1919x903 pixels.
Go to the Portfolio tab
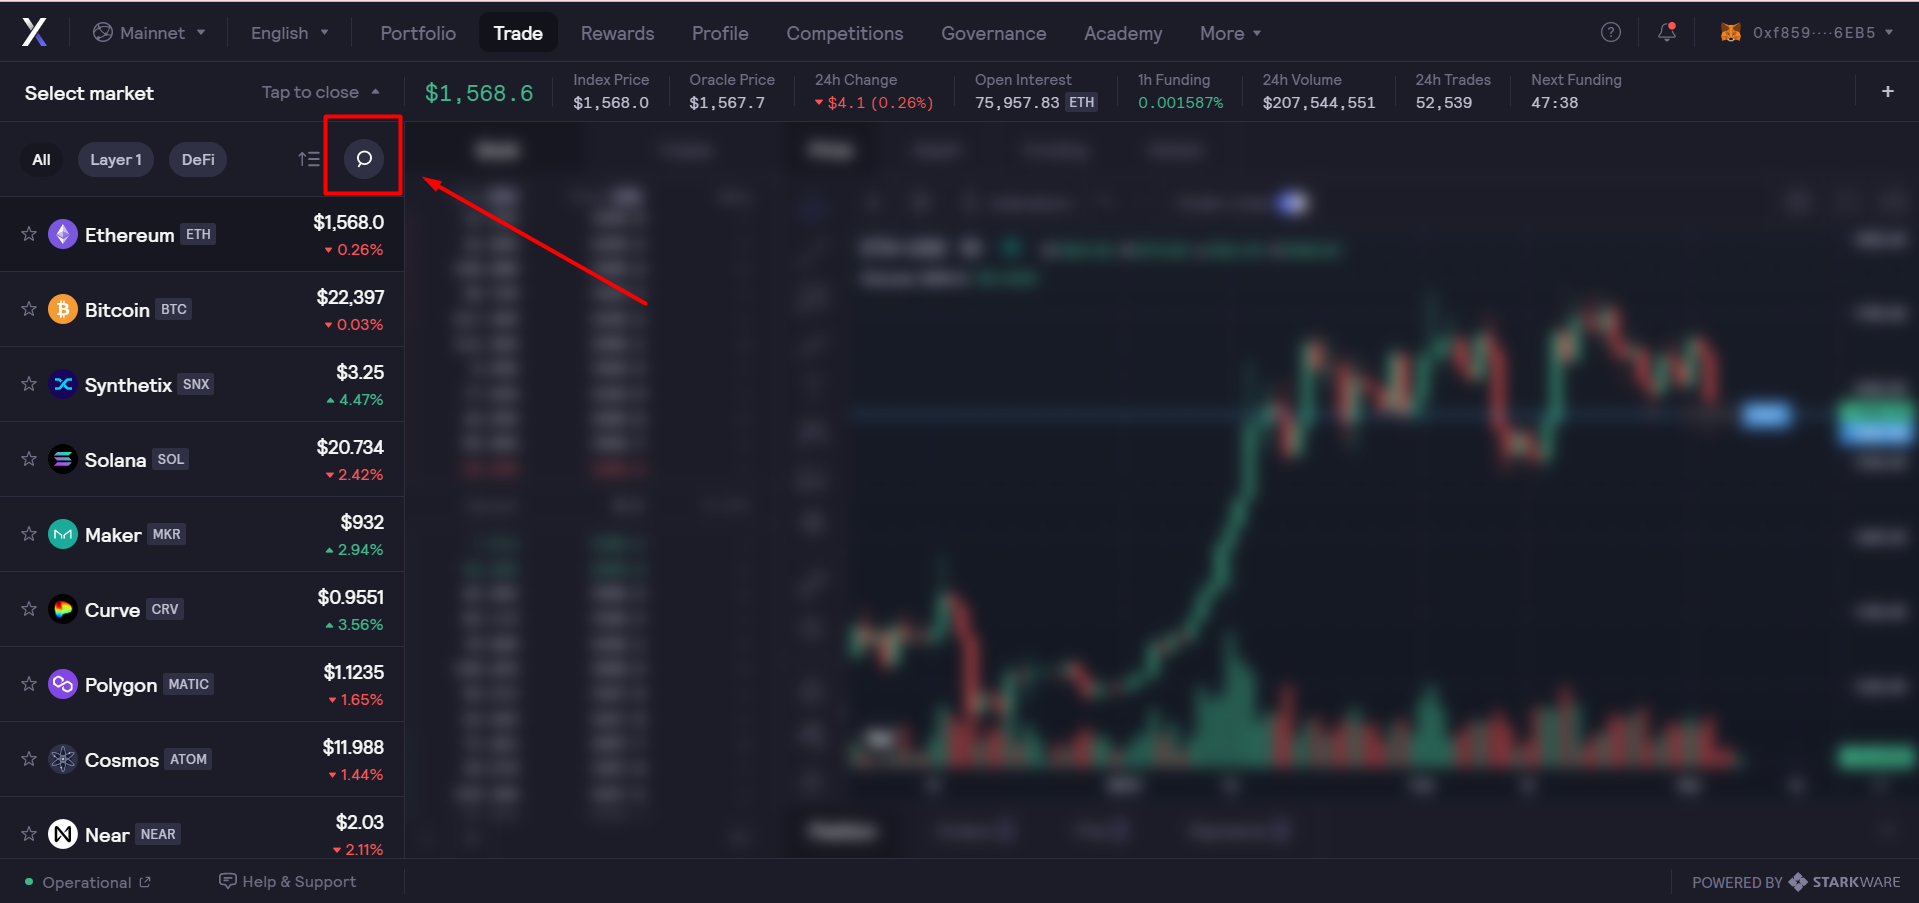tap(418, 33)
